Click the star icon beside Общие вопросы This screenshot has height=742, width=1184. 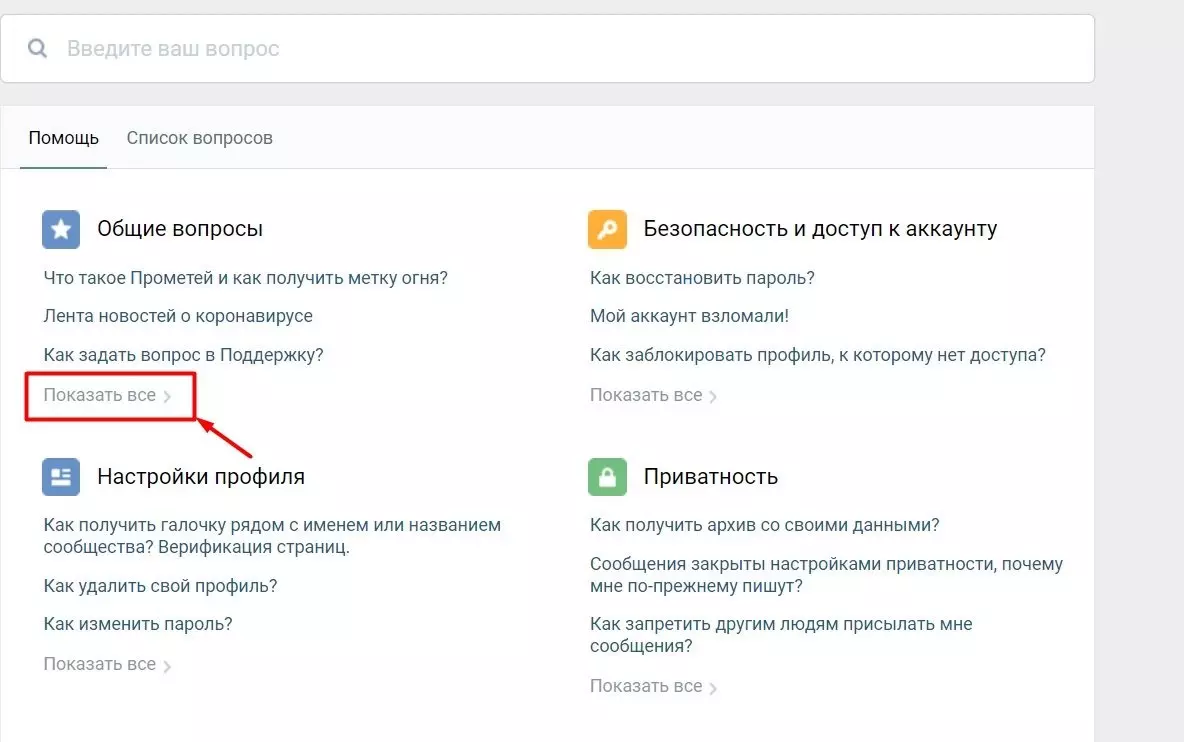click(61, 229)
